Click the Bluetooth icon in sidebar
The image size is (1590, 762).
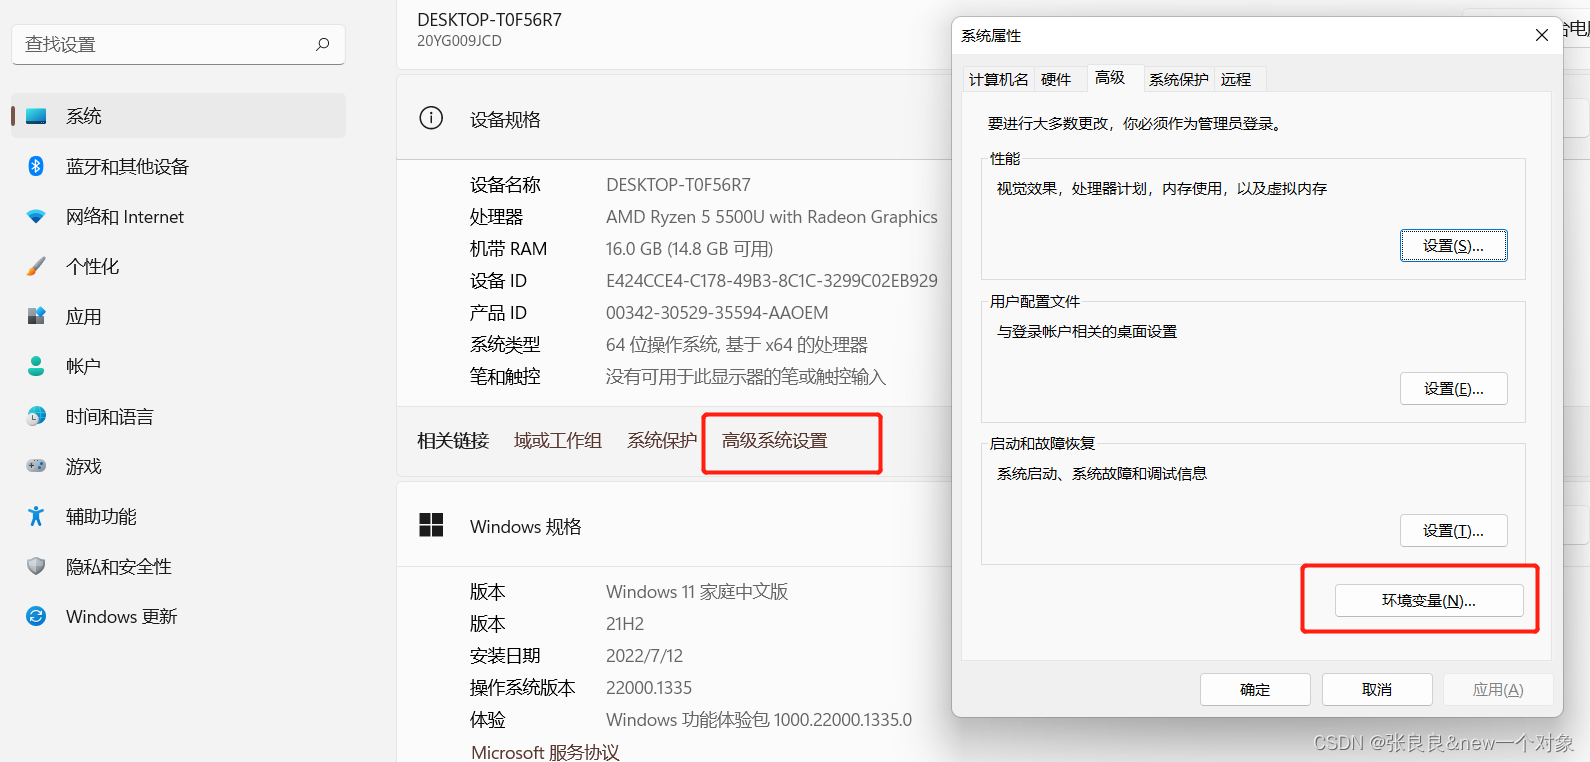pos(36,166)
